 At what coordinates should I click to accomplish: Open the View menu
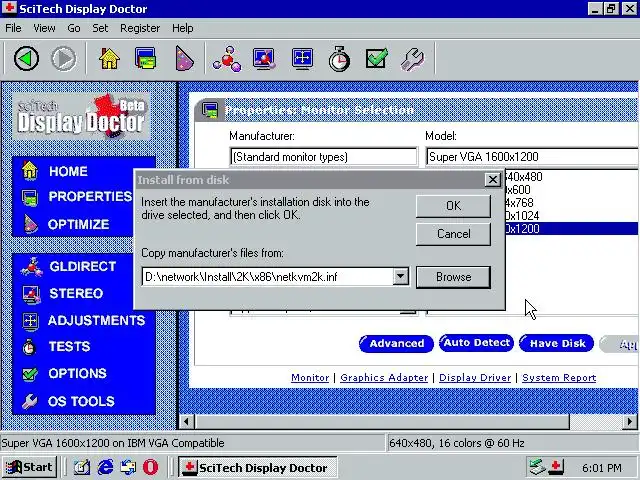tap(44, 28)
